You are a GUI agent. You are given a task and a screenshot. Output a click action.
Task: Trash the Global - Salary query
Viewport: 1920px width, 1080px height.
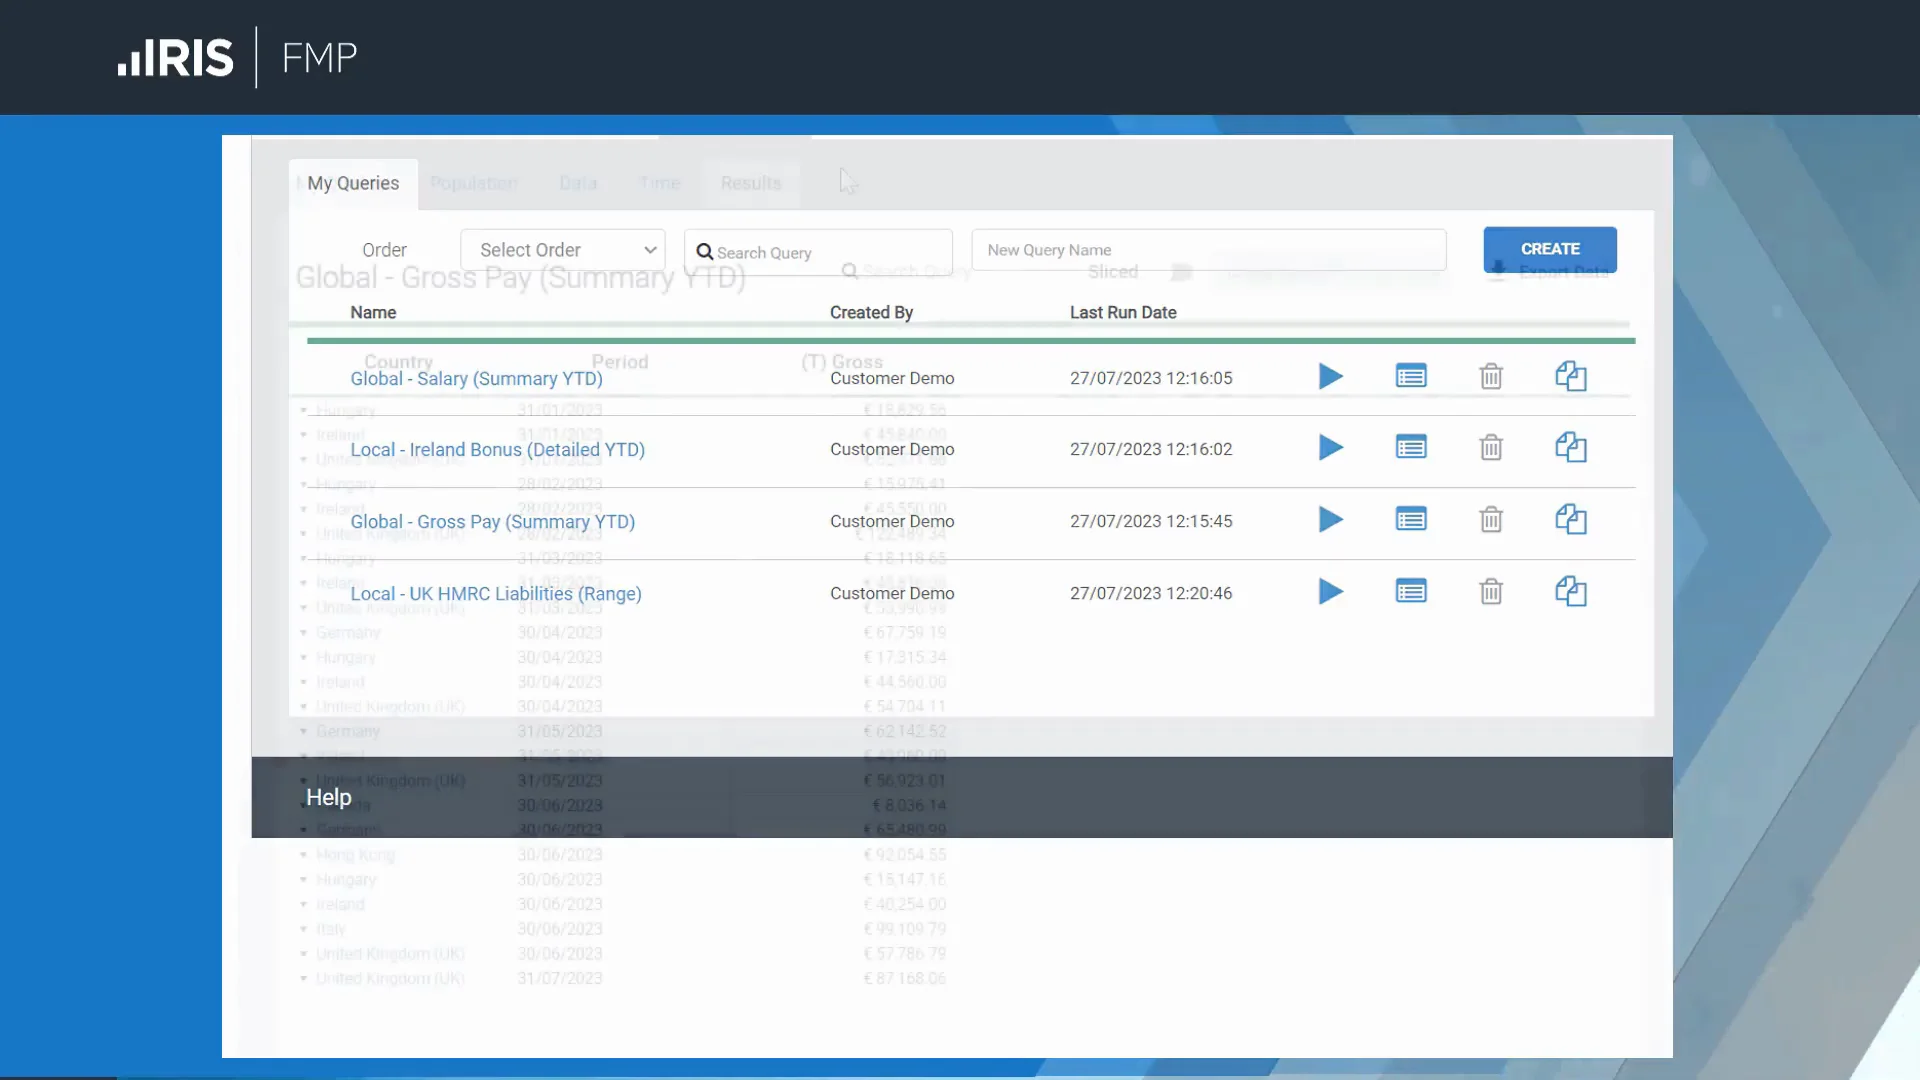coord(1491,377)
